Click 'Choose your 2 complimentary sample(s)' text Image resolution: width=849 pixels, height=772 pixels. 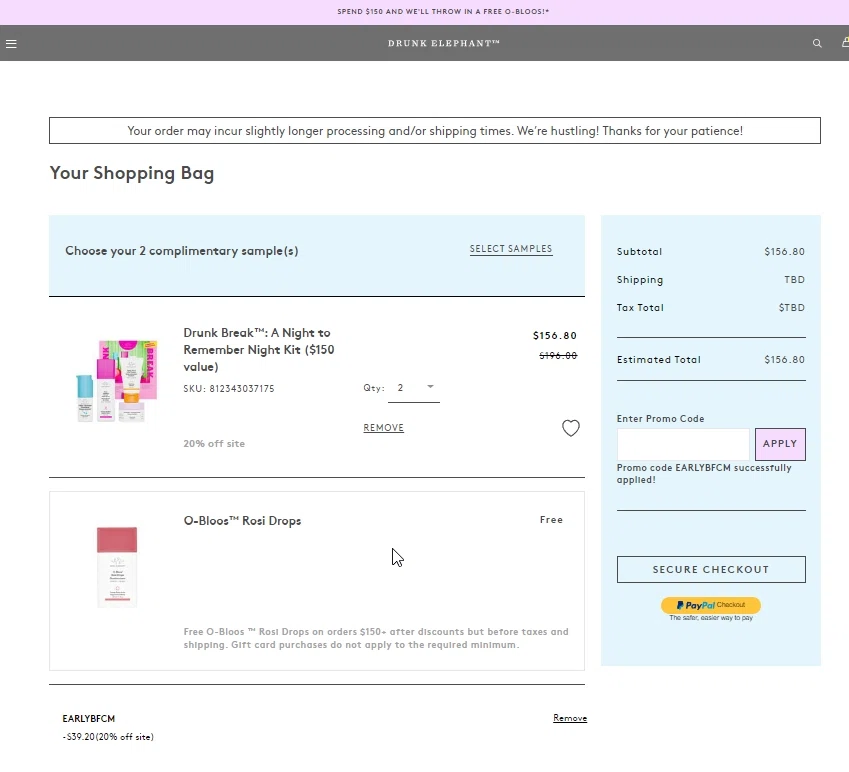(181, 251)
